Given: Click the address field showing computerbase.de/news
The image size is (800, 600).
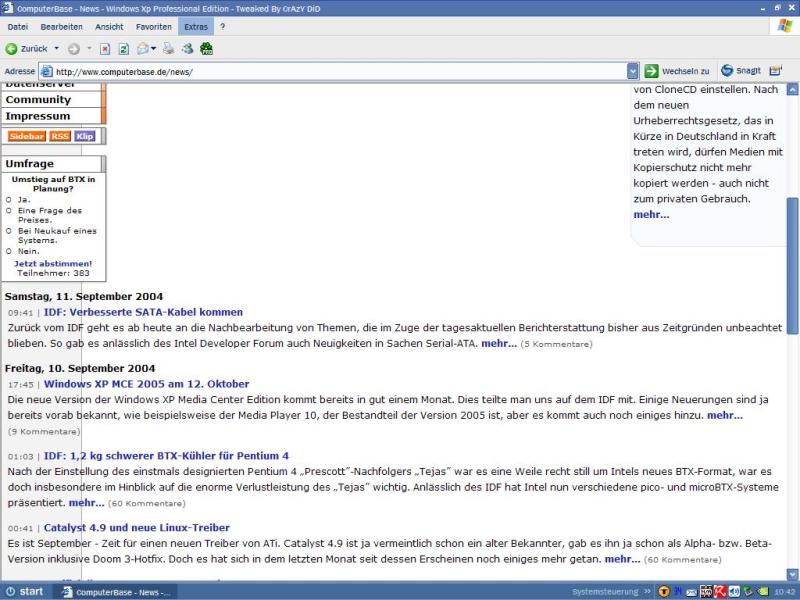Looking at the screenshot, I should click(x=339, y=71).
